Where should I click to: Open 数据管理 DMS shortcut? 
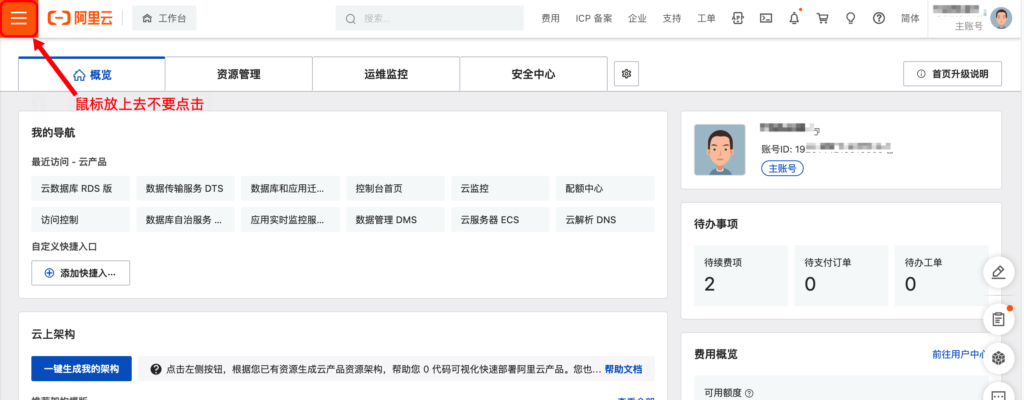point(395,220)
